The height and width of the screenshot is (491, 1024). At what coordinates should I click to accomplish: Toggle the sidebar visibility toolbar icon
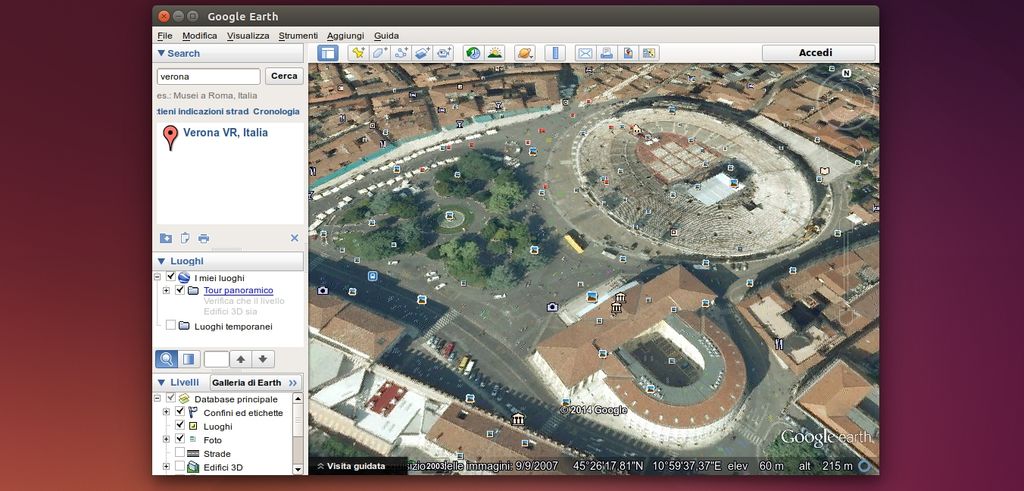tap(328, 53)
